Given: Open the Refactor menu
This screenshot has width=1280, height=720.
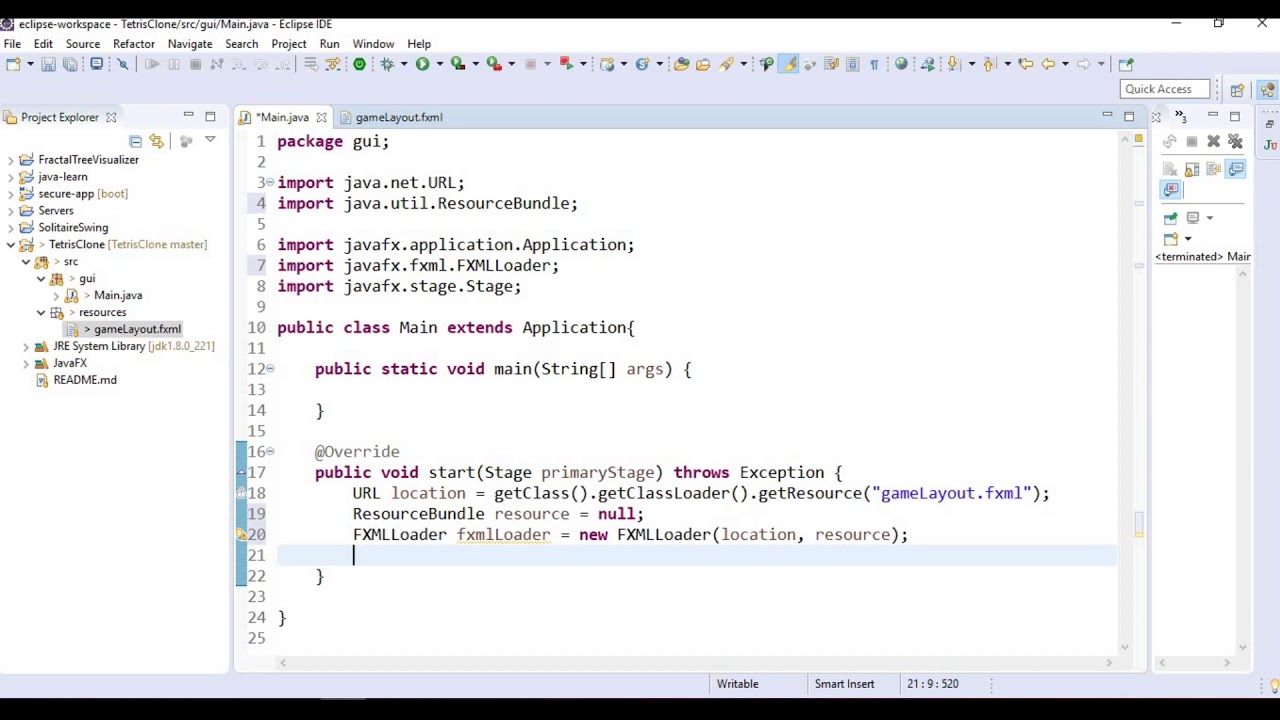Looking at the screenshot, I should pyautogui.click(x=134, y=44).
